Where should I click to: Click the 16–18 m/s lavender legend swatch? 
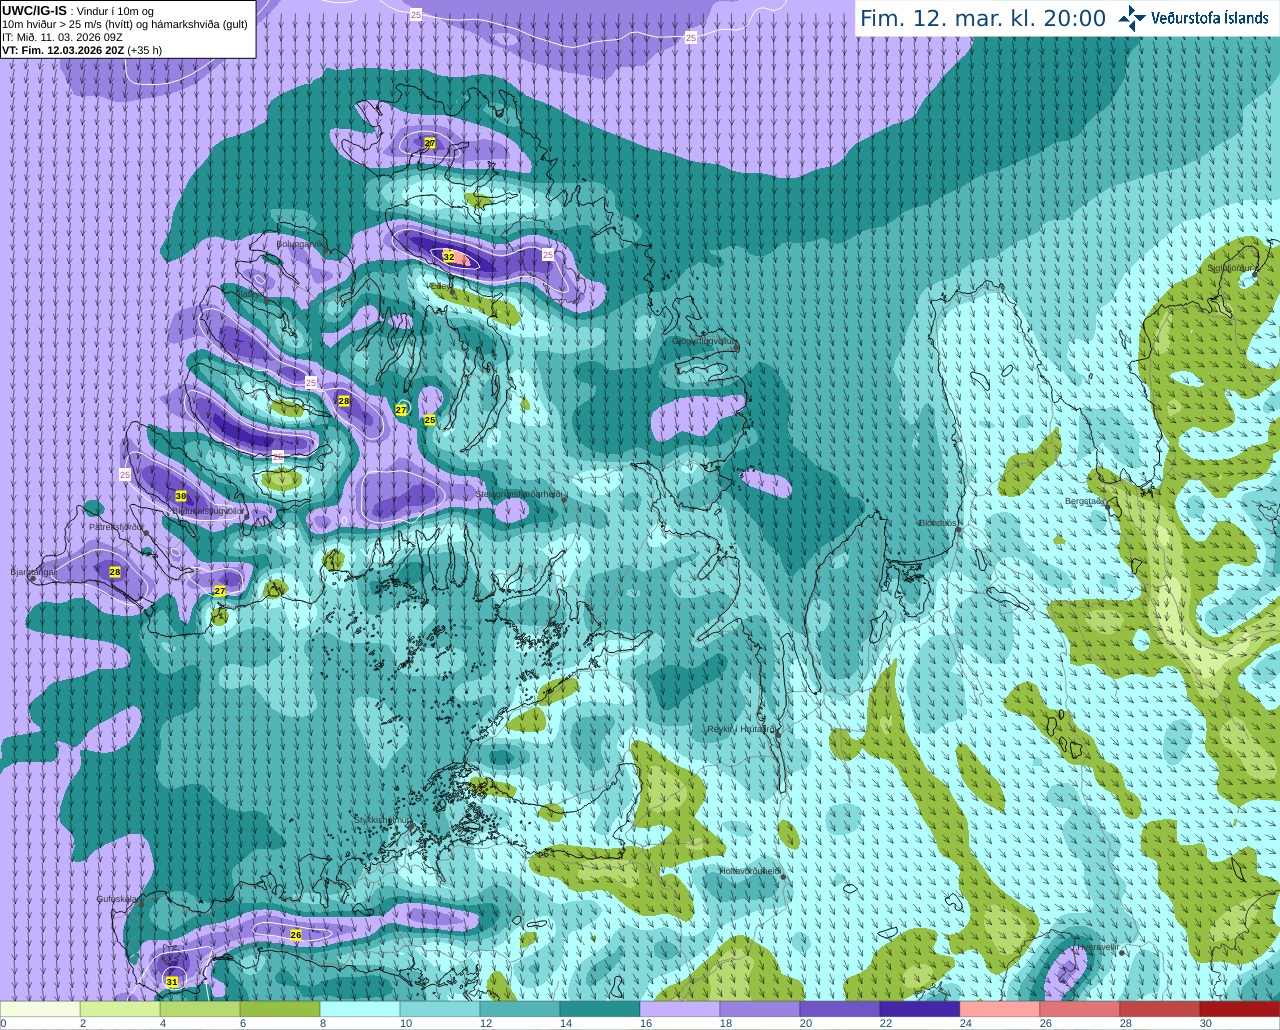[680, 1009]
